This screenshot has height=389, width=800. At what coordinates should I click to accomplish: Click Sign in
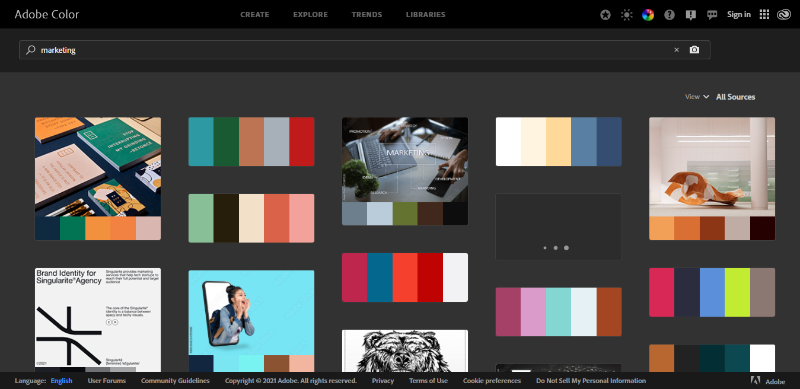click(x=739, y=15)
